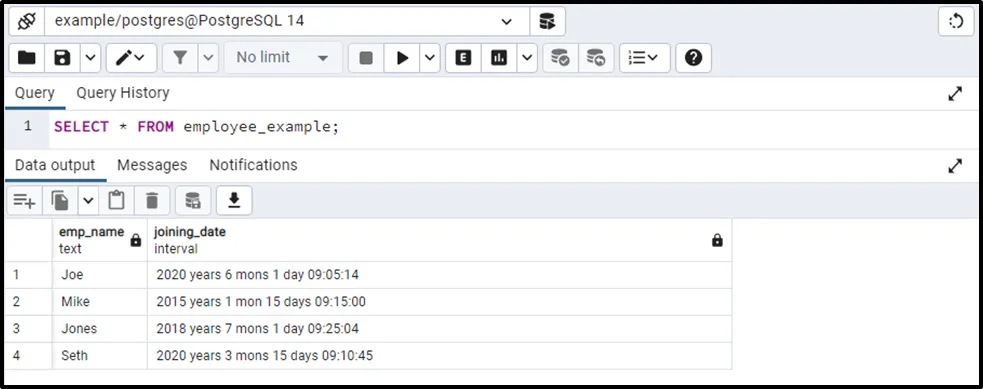Screen dimensions: 983x389
Task: Click the Rollback database icon
Action: pyautogui.click(x=596, y=58)
